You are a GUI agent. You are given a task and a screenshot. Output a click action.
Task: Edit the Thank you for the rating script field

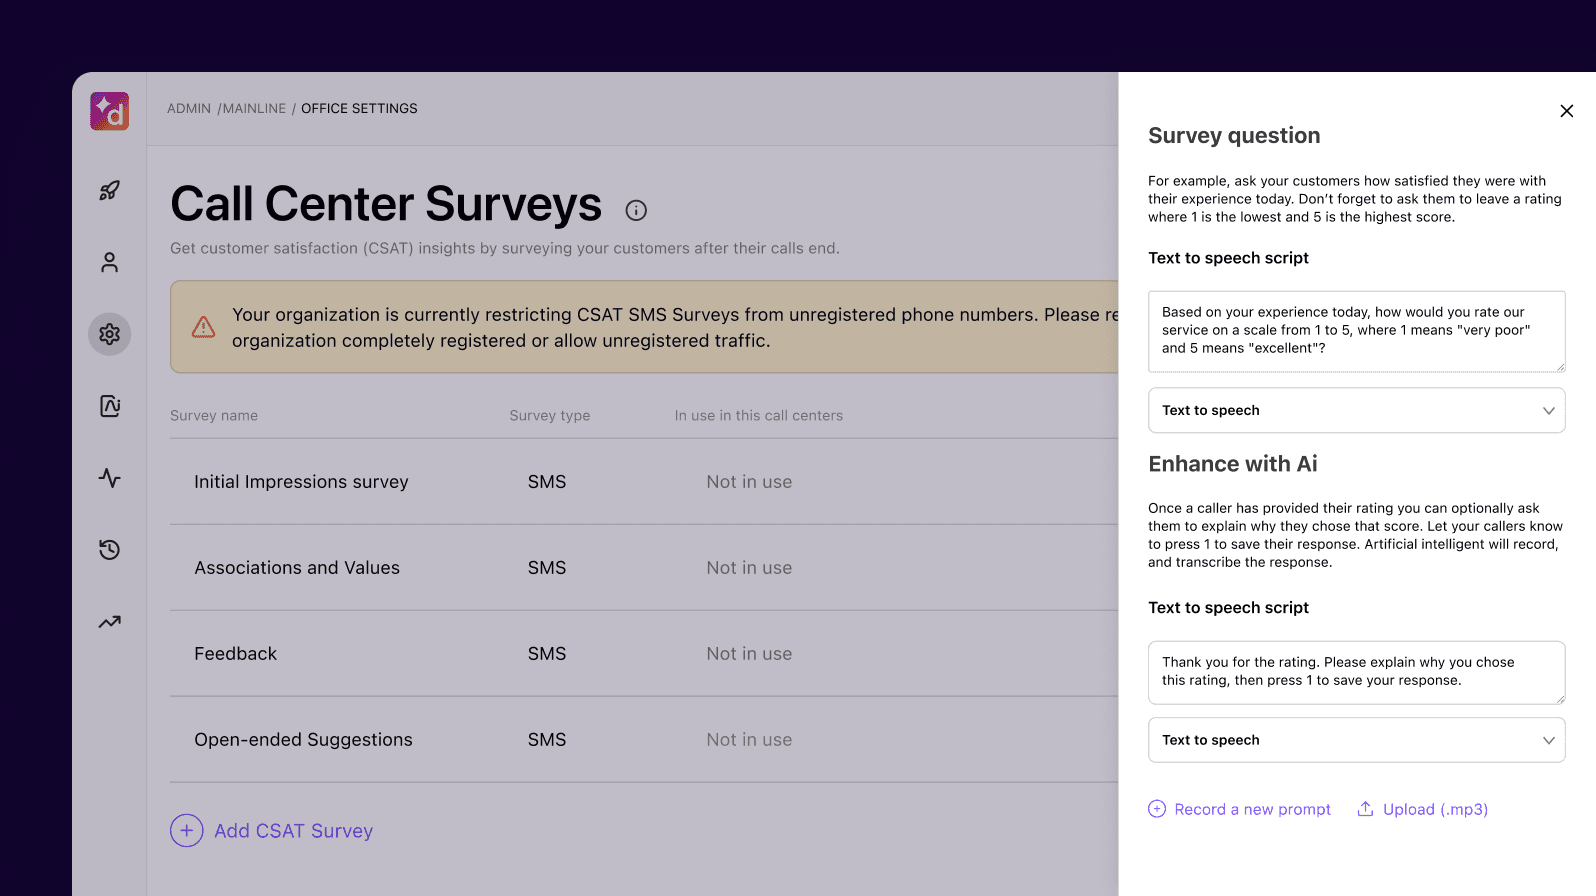(x=1356, y=672)
